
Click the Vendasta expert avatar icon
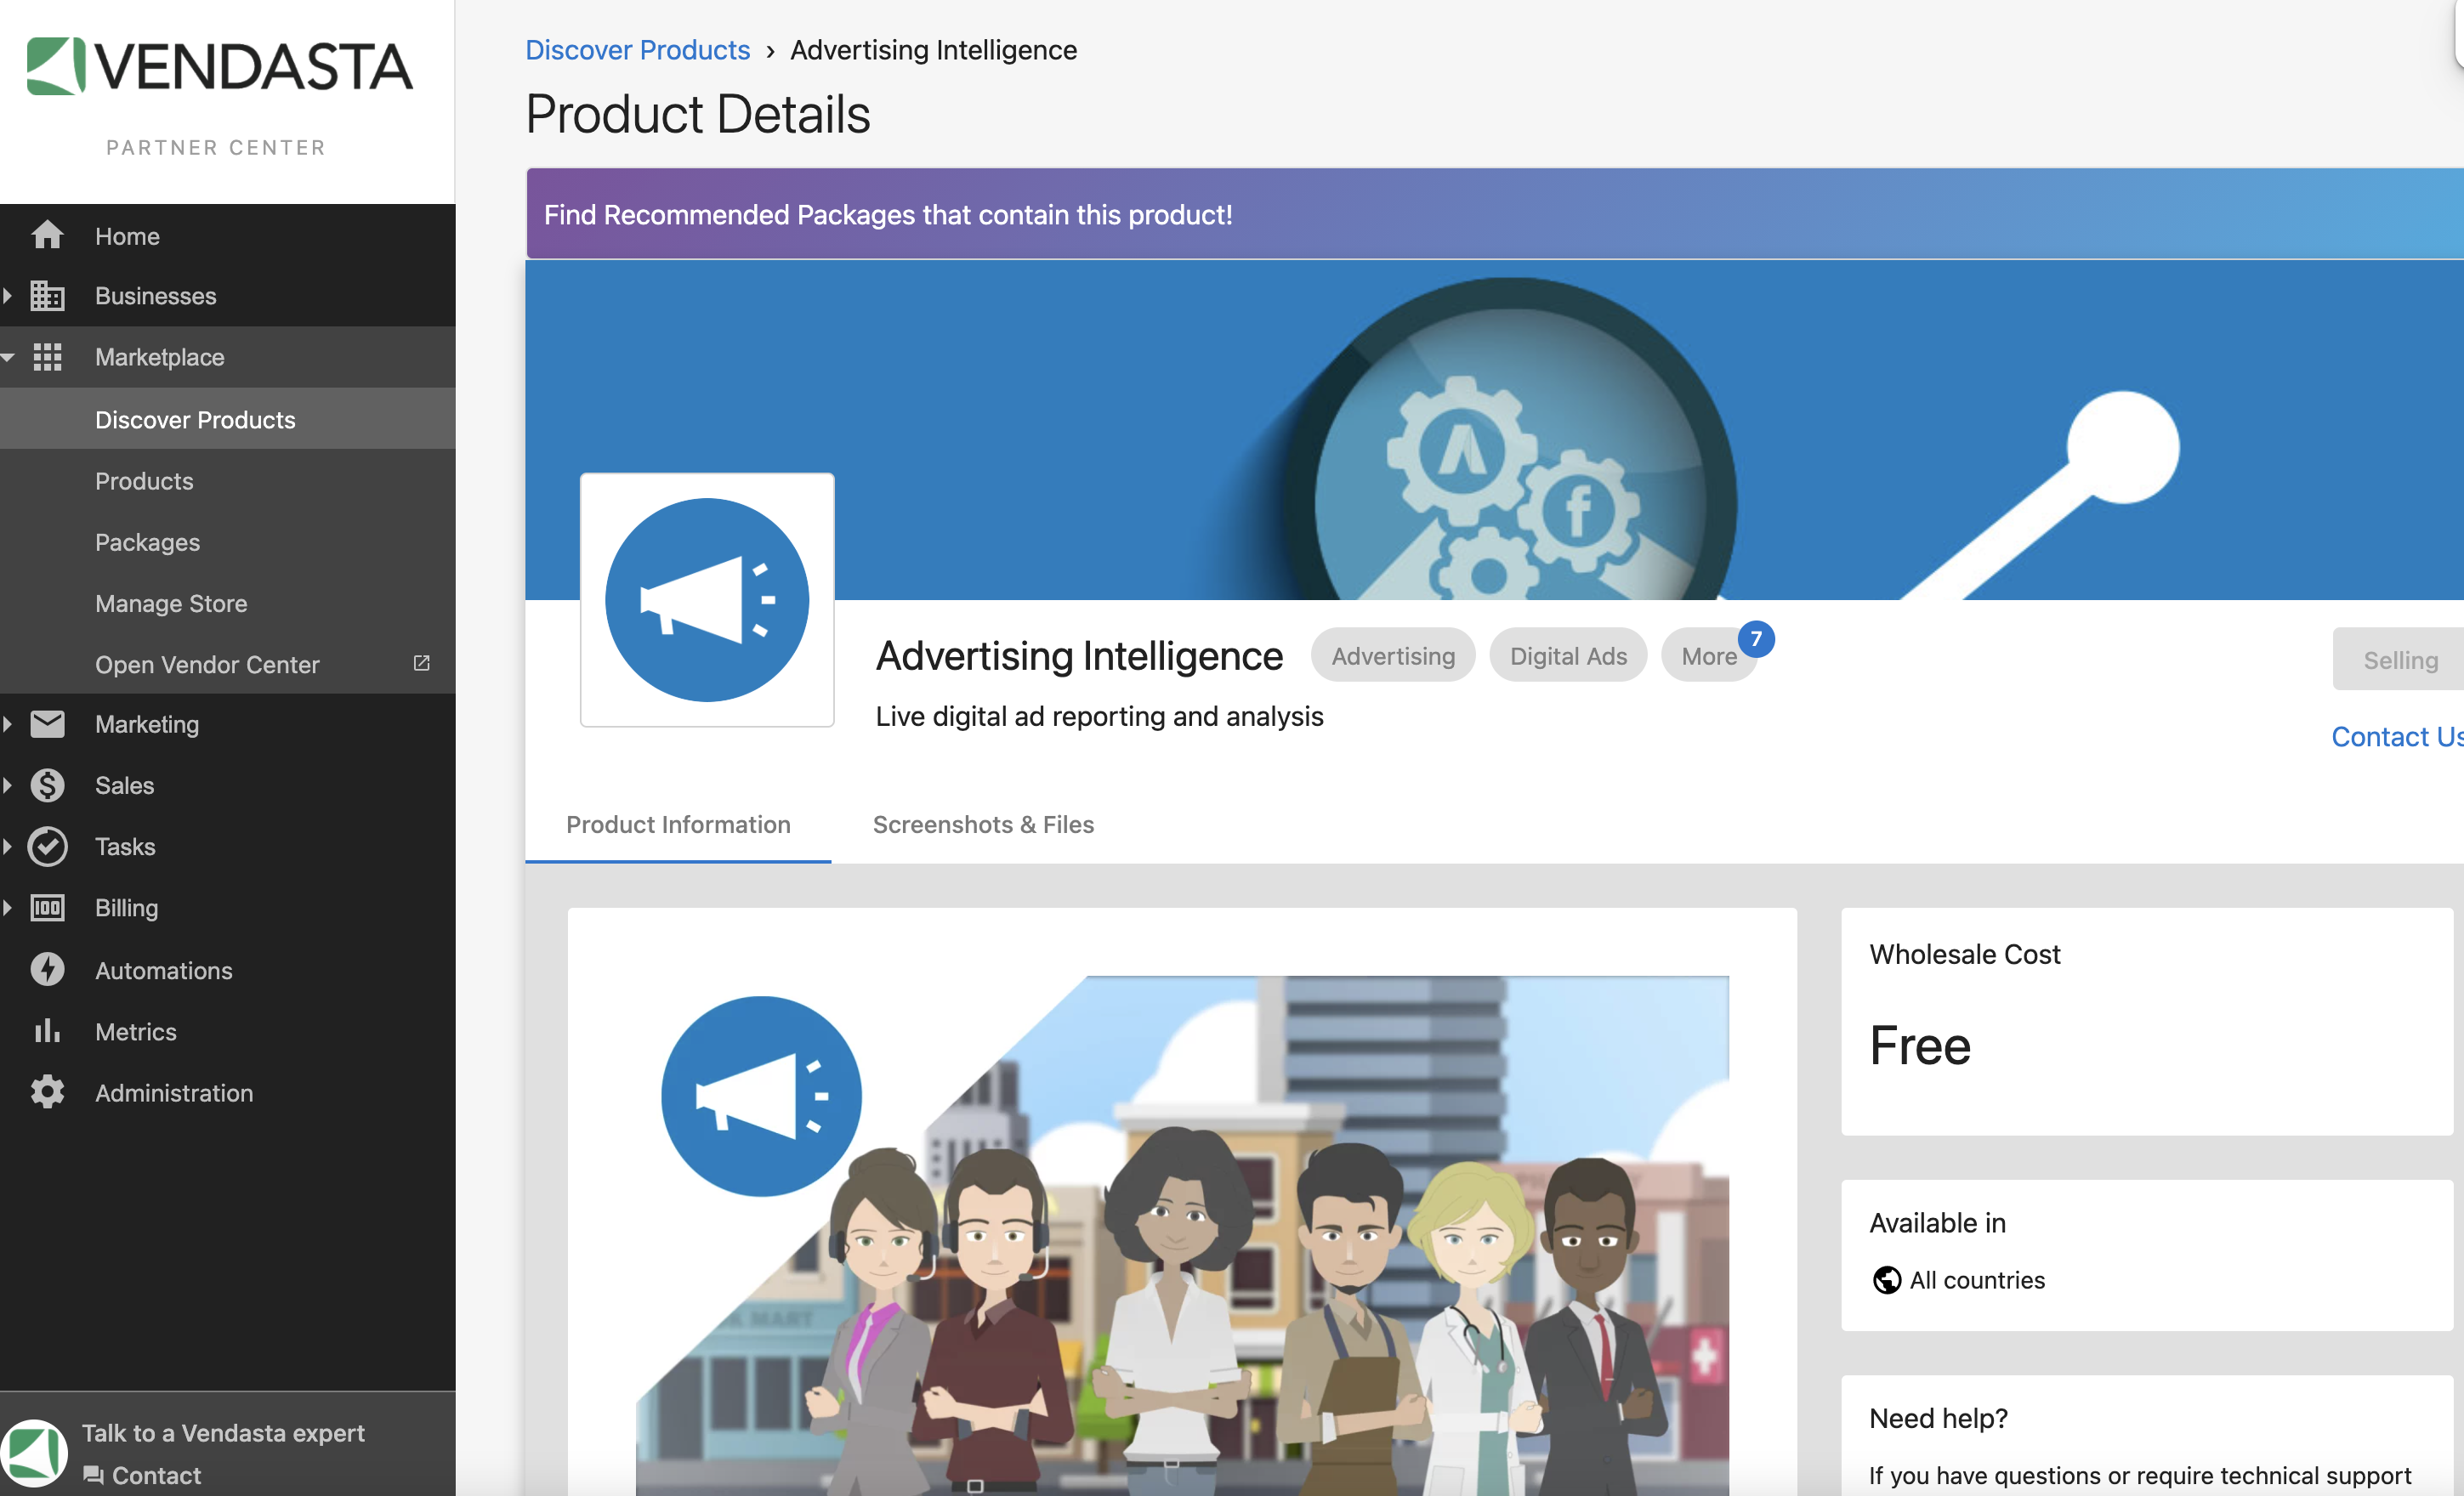(x=33, y=1453)
